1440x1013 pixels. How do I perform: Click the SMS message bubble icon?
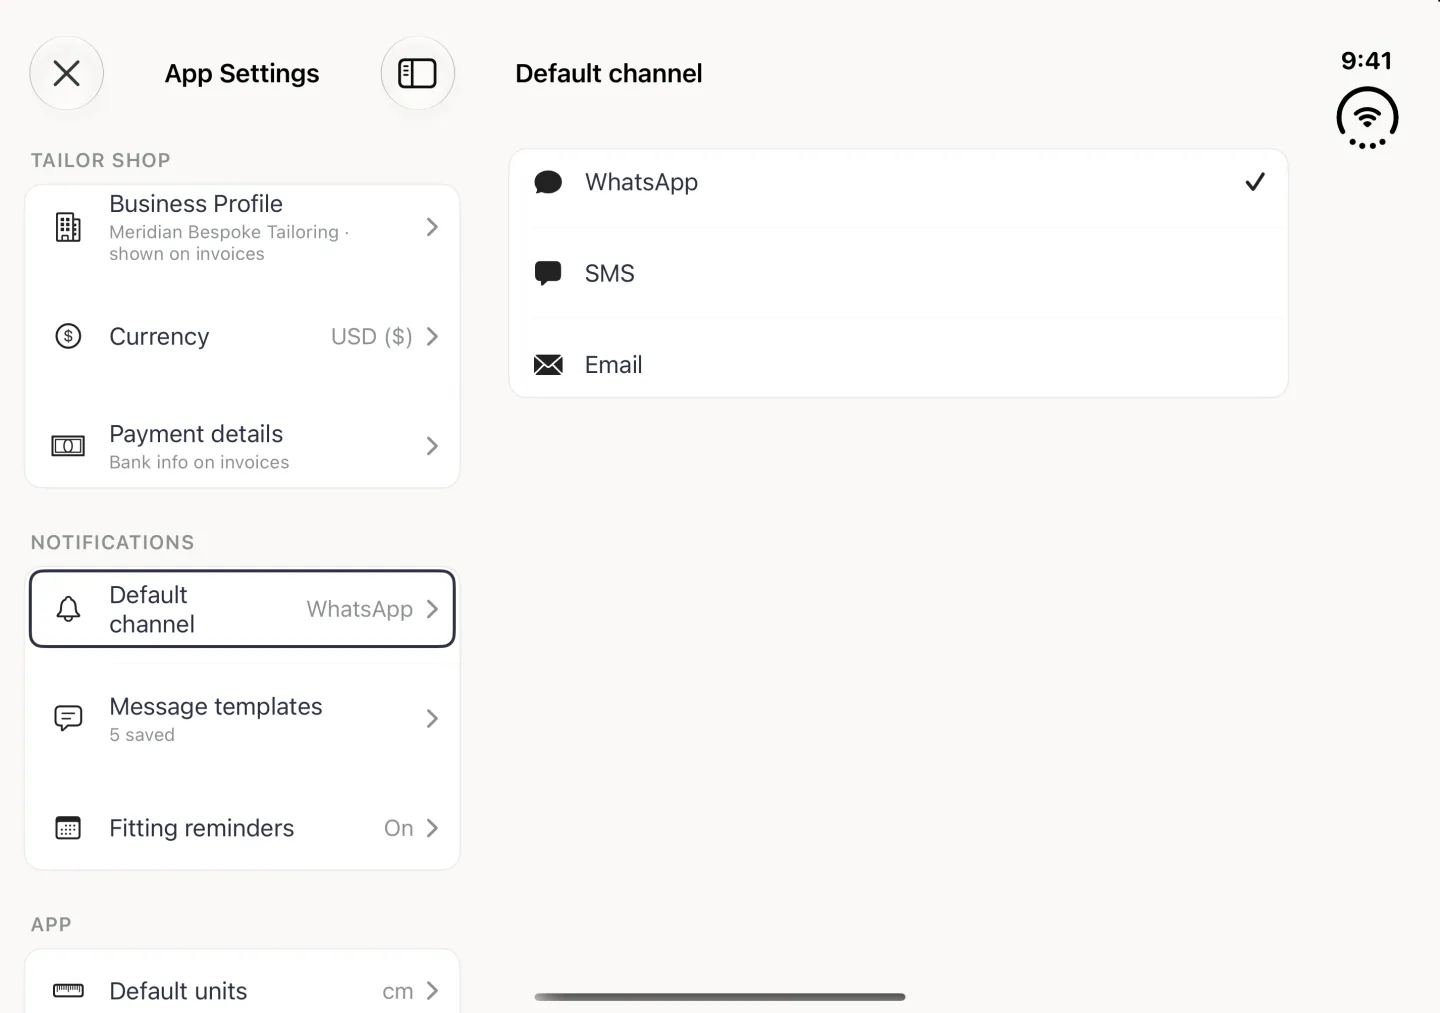pyautogui.click(x=548, y=273)
